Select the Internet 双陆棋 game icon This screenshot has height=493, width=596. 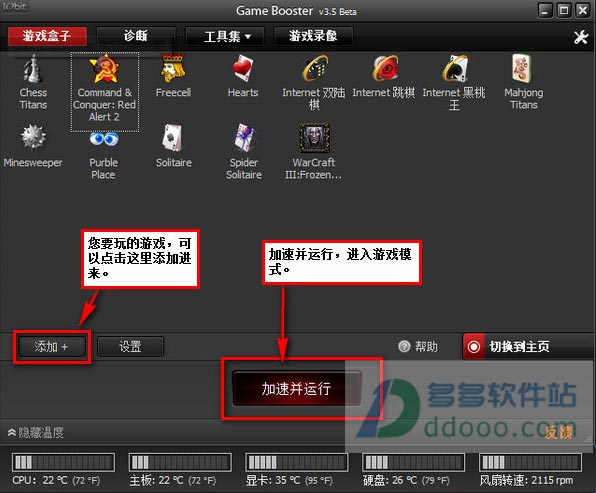[315, 69]
